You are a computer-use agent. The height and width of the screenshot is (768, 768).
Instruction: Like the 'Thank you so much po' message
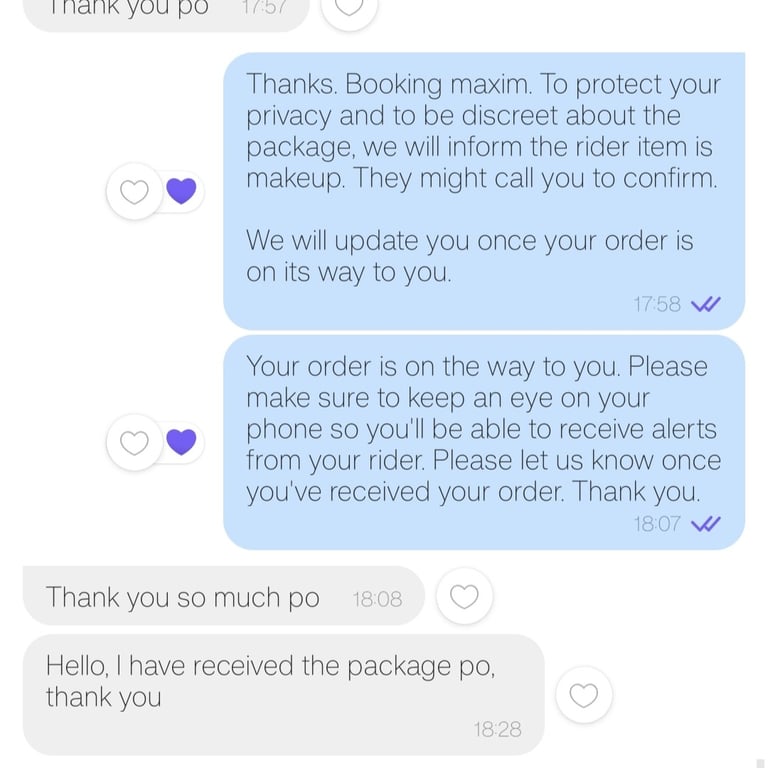coord(464,596)
